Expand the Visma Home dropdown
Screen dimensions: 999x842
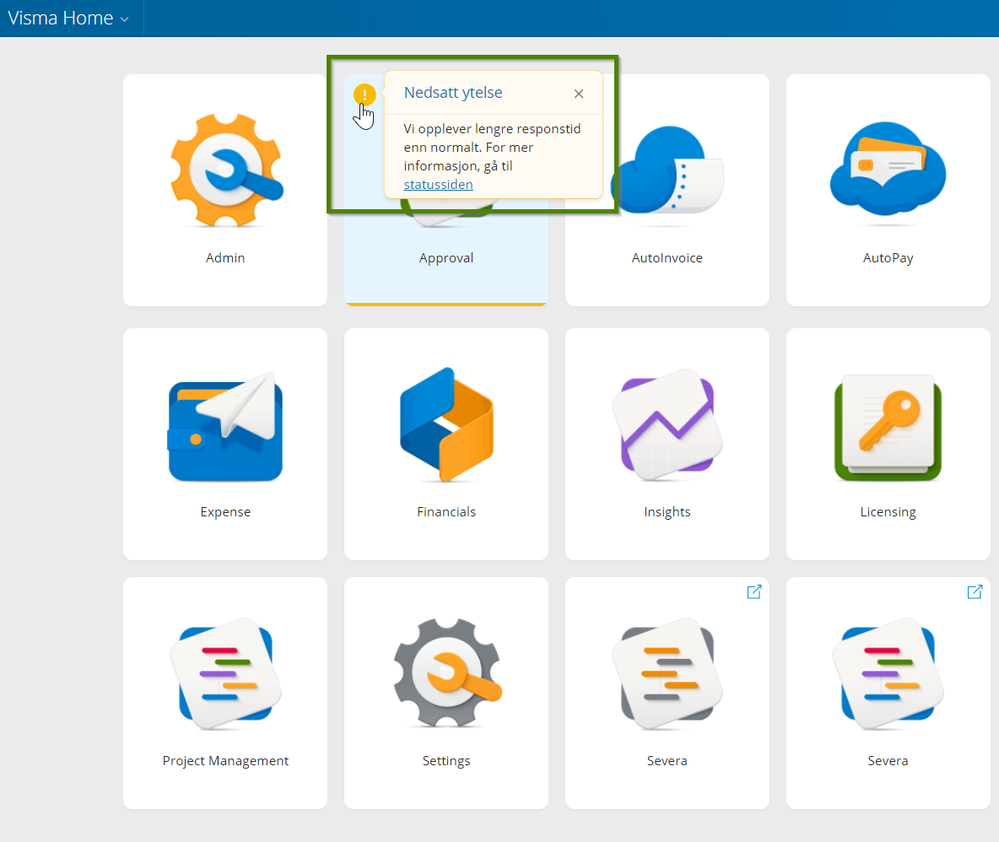pyautogui.click(x=69, y=18)
